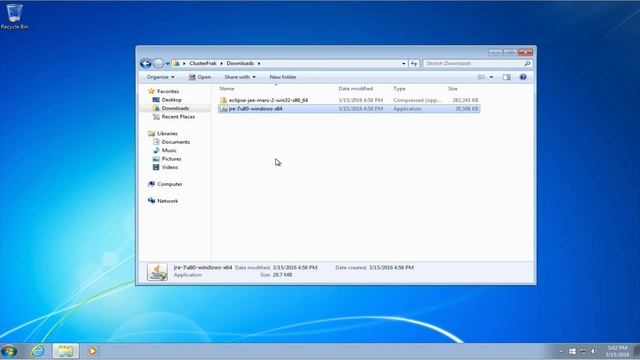Expand the view options dropdown arrow
This screenshot has height=360, width=640.
(x=491, y=77)
